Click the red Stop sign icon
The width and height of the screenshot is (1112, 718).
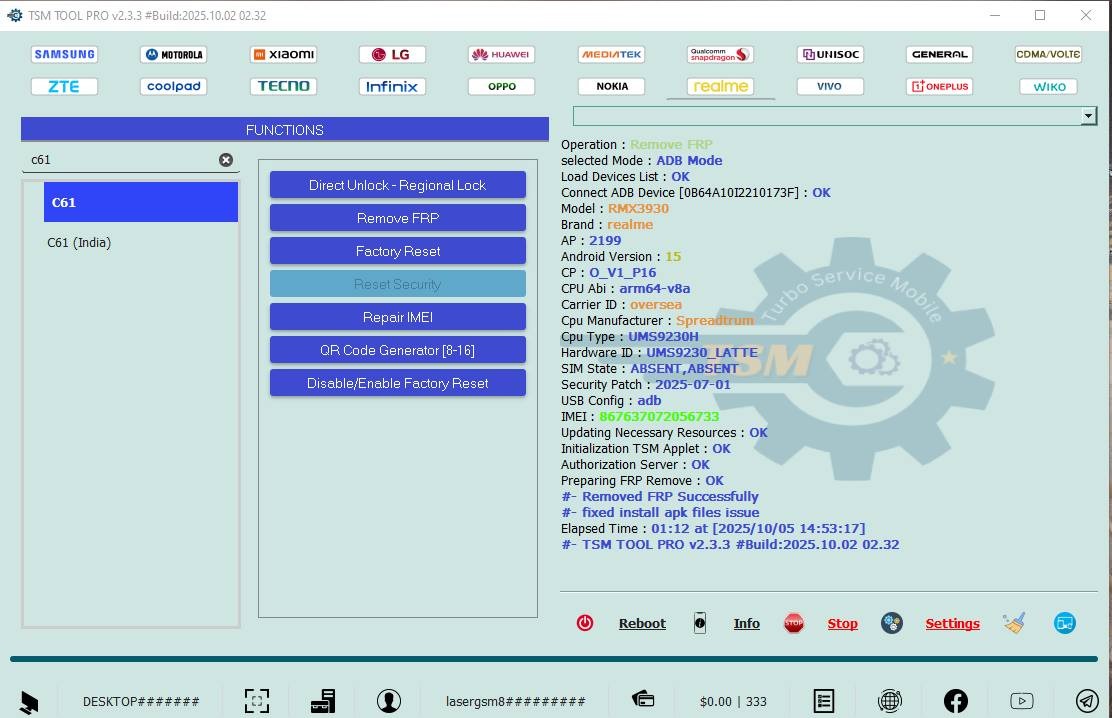point(794,623)
